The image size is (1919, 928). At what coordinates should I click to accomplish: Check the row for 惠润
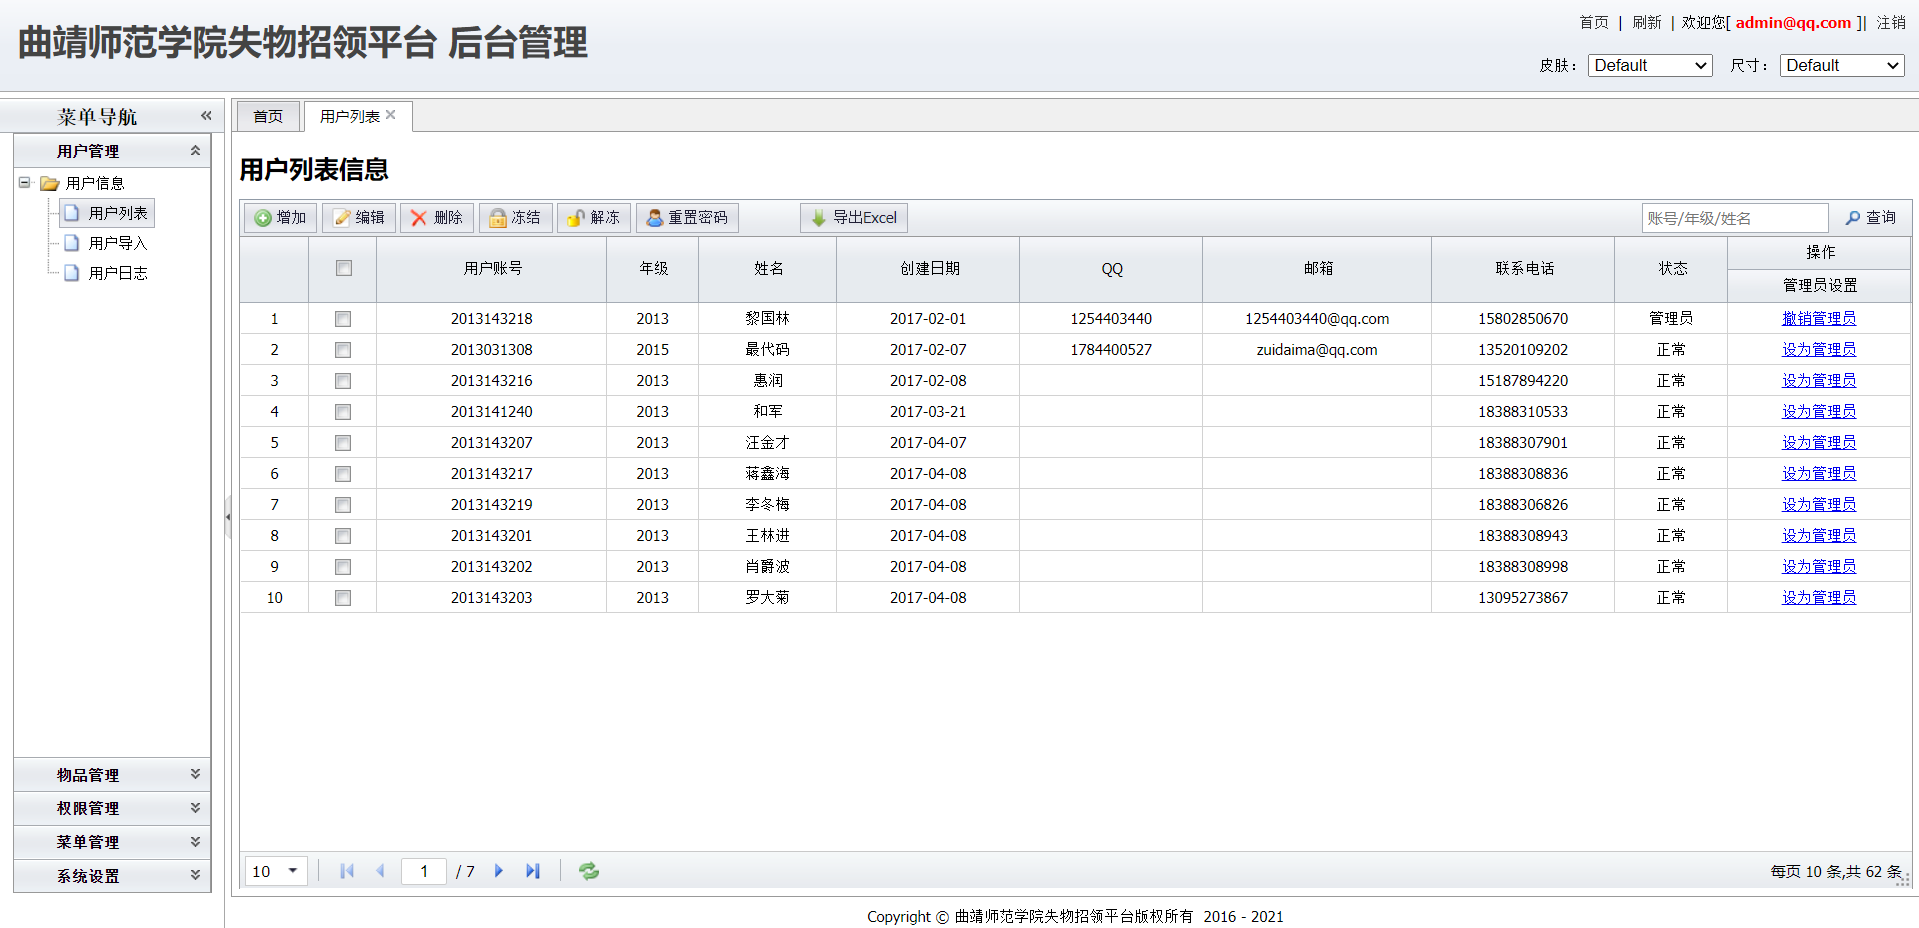pos(343,381)
